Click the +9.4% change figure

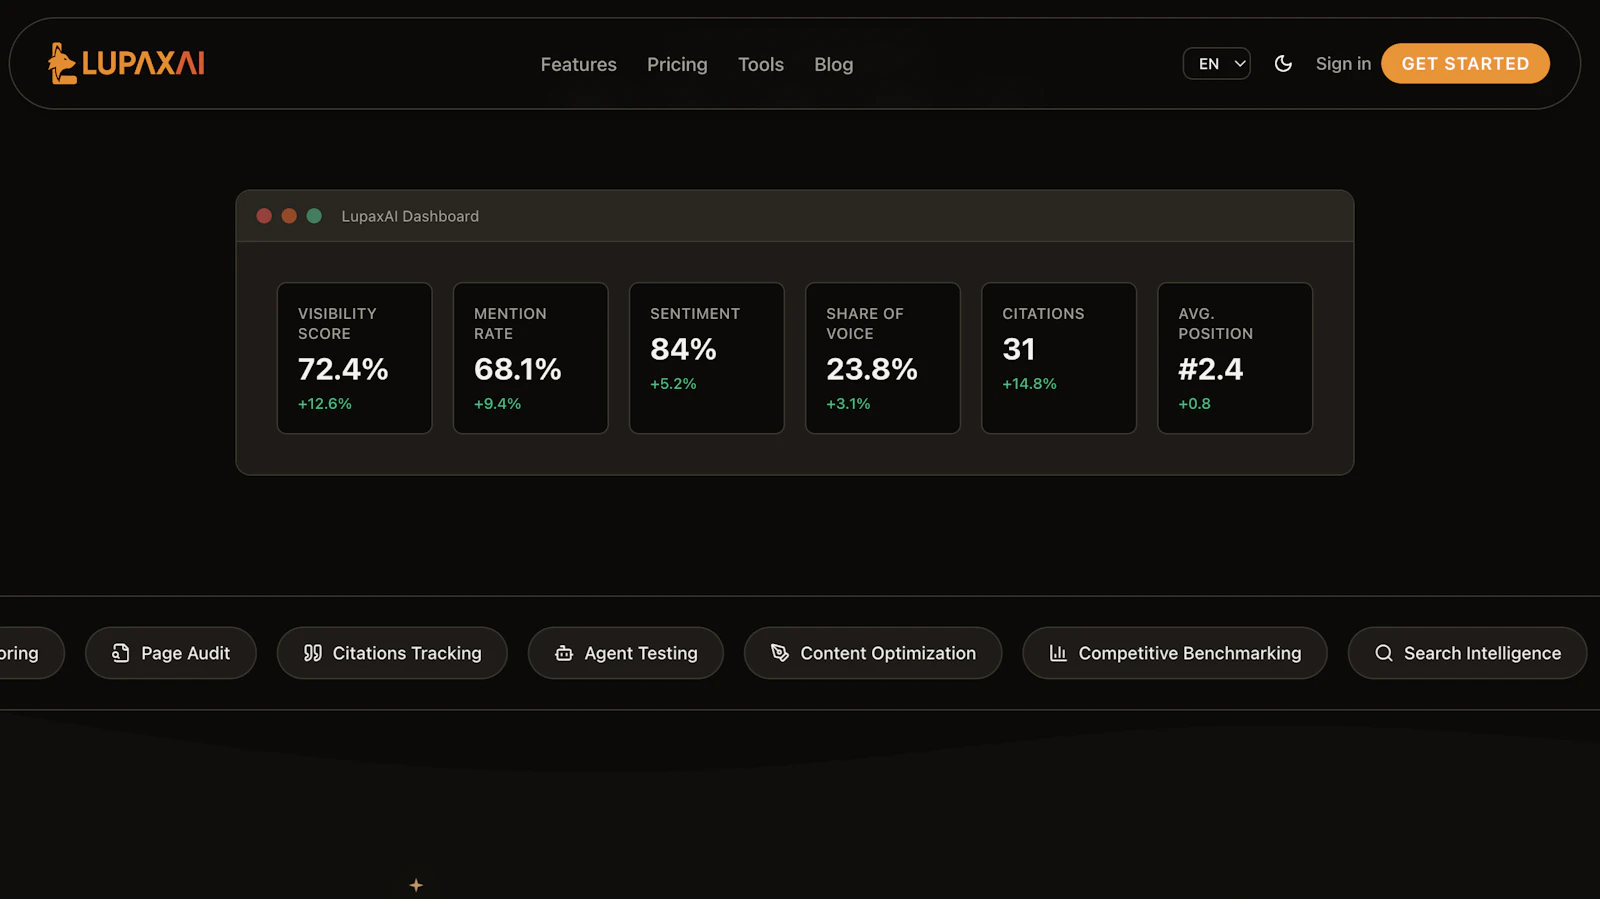pyautogui.click(x=497, y=404)
